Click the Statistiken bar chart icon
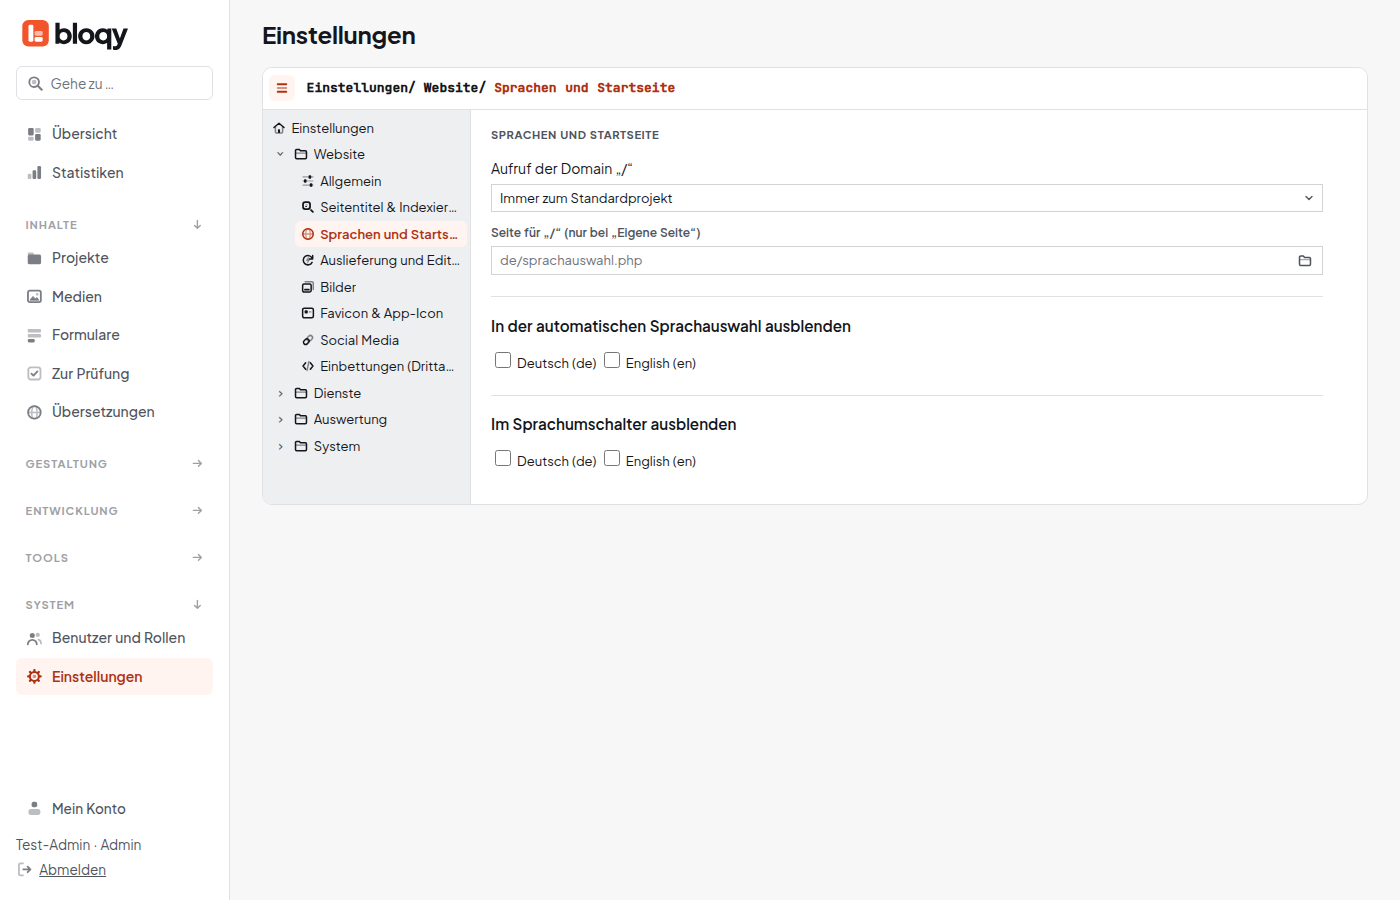This screenshot has width=1400, height=900. [34, 173]
